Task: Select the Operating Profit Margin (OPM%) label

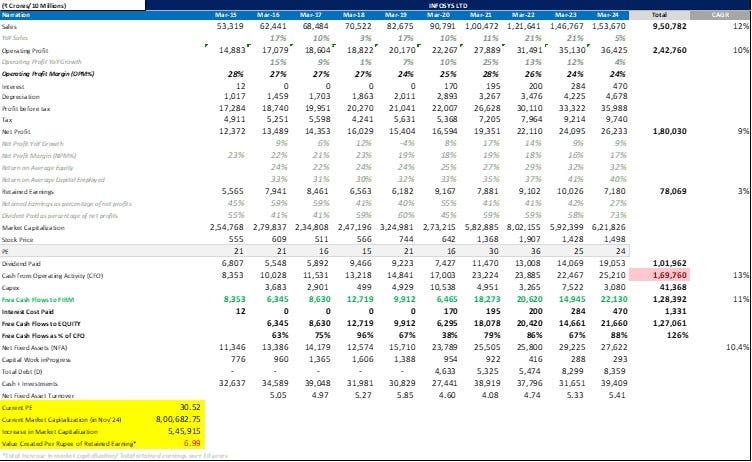Action: (48, 74)
